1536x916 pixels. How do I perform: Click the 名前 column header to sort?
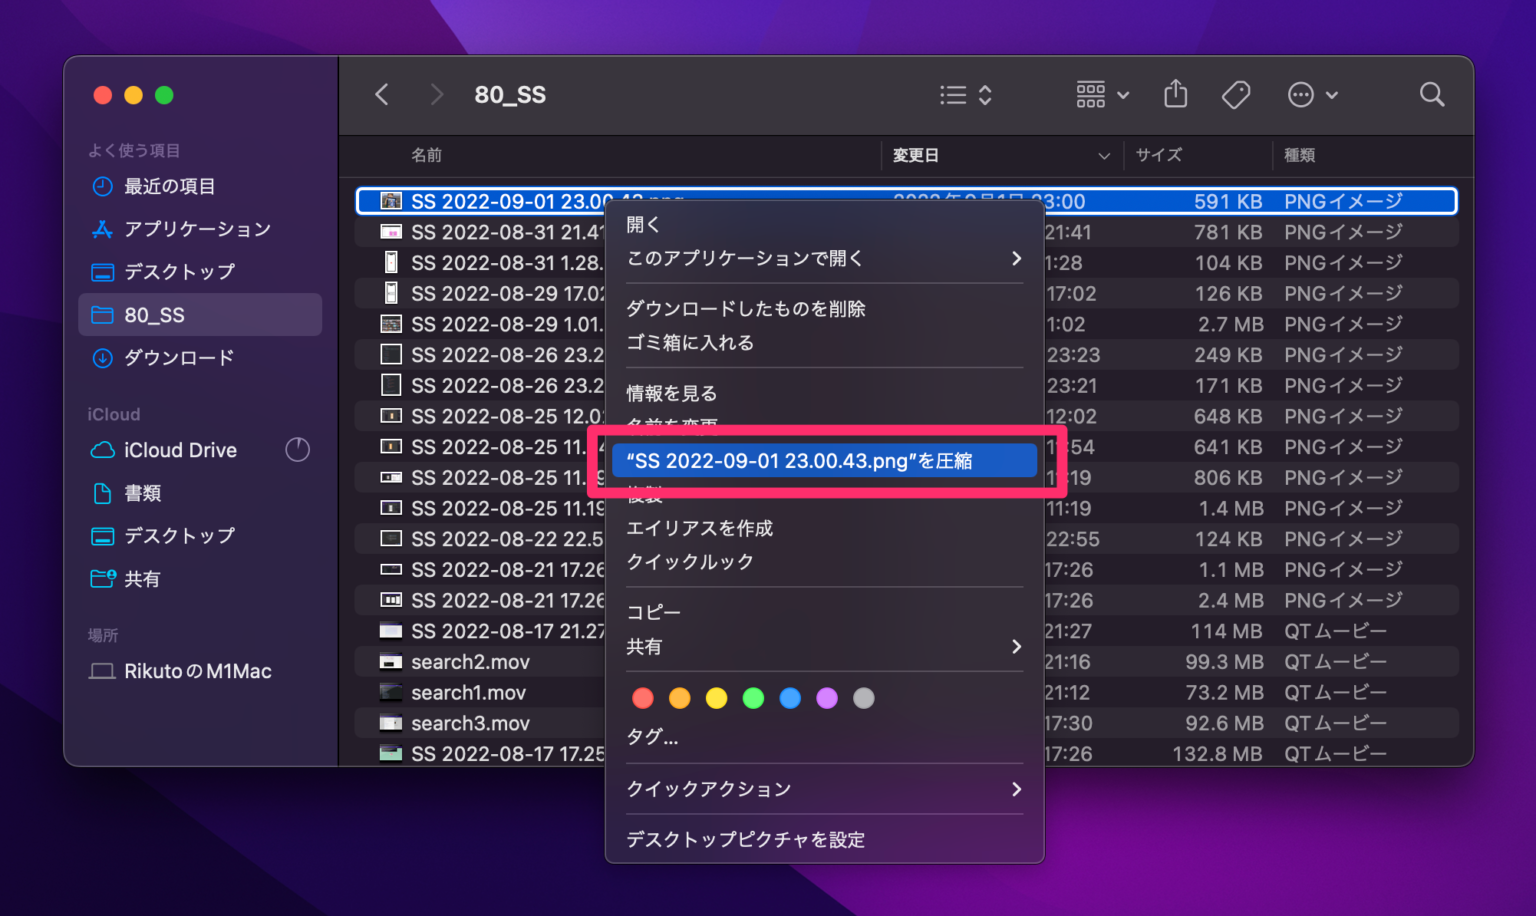(x=427, y=155)
